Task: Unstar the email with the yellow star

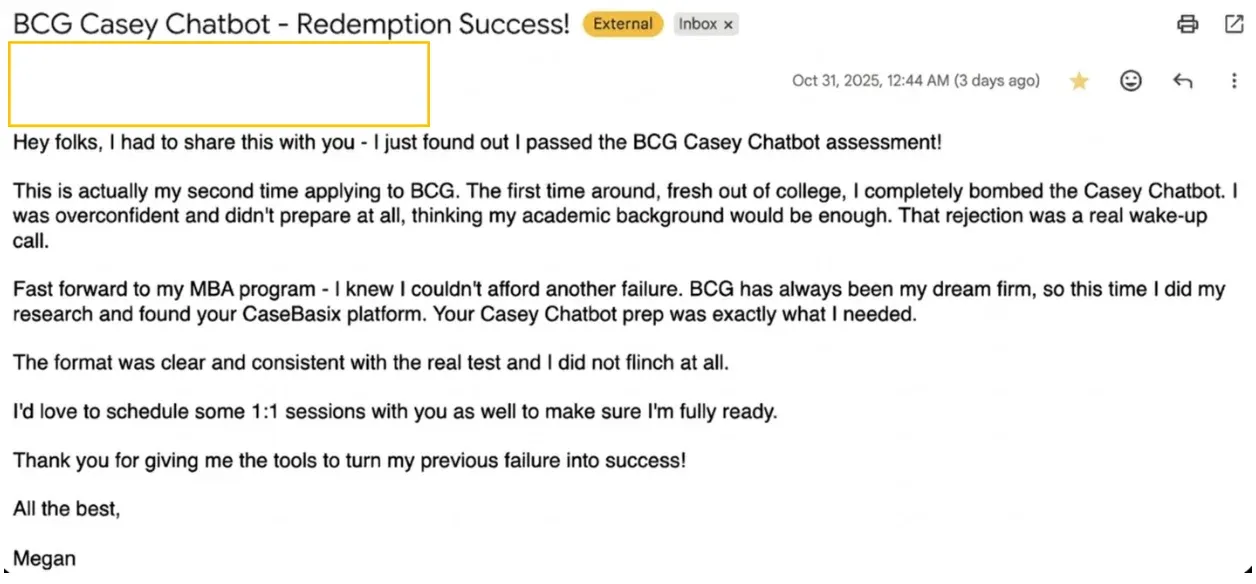Action: click(1079, 81)
